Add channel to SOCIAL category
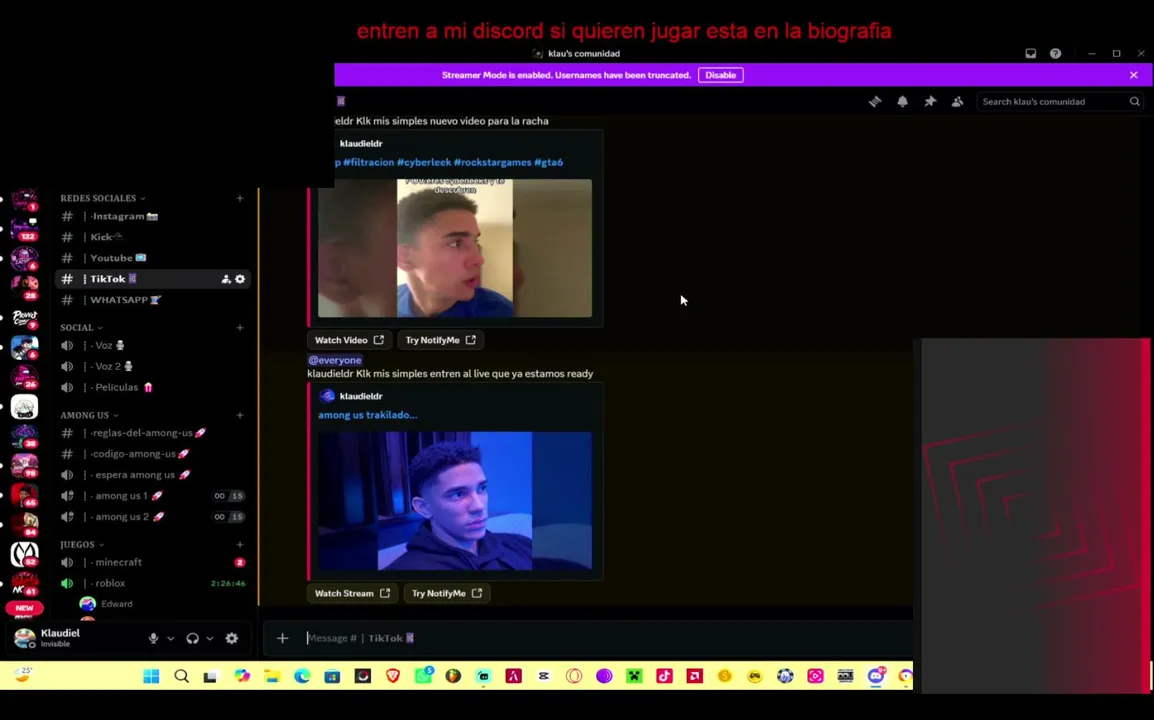Image resolution: width=1154 pixels, height=720 pixels. click(x=240, y=328)
